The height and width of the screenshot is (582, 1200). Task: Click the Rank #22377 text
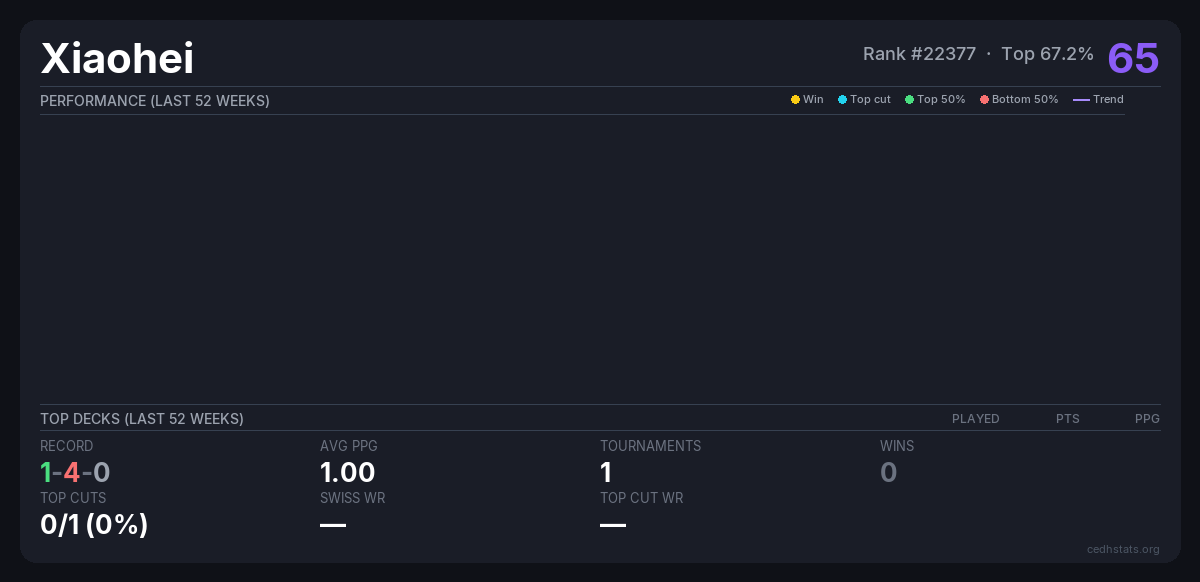click(919, 54)
